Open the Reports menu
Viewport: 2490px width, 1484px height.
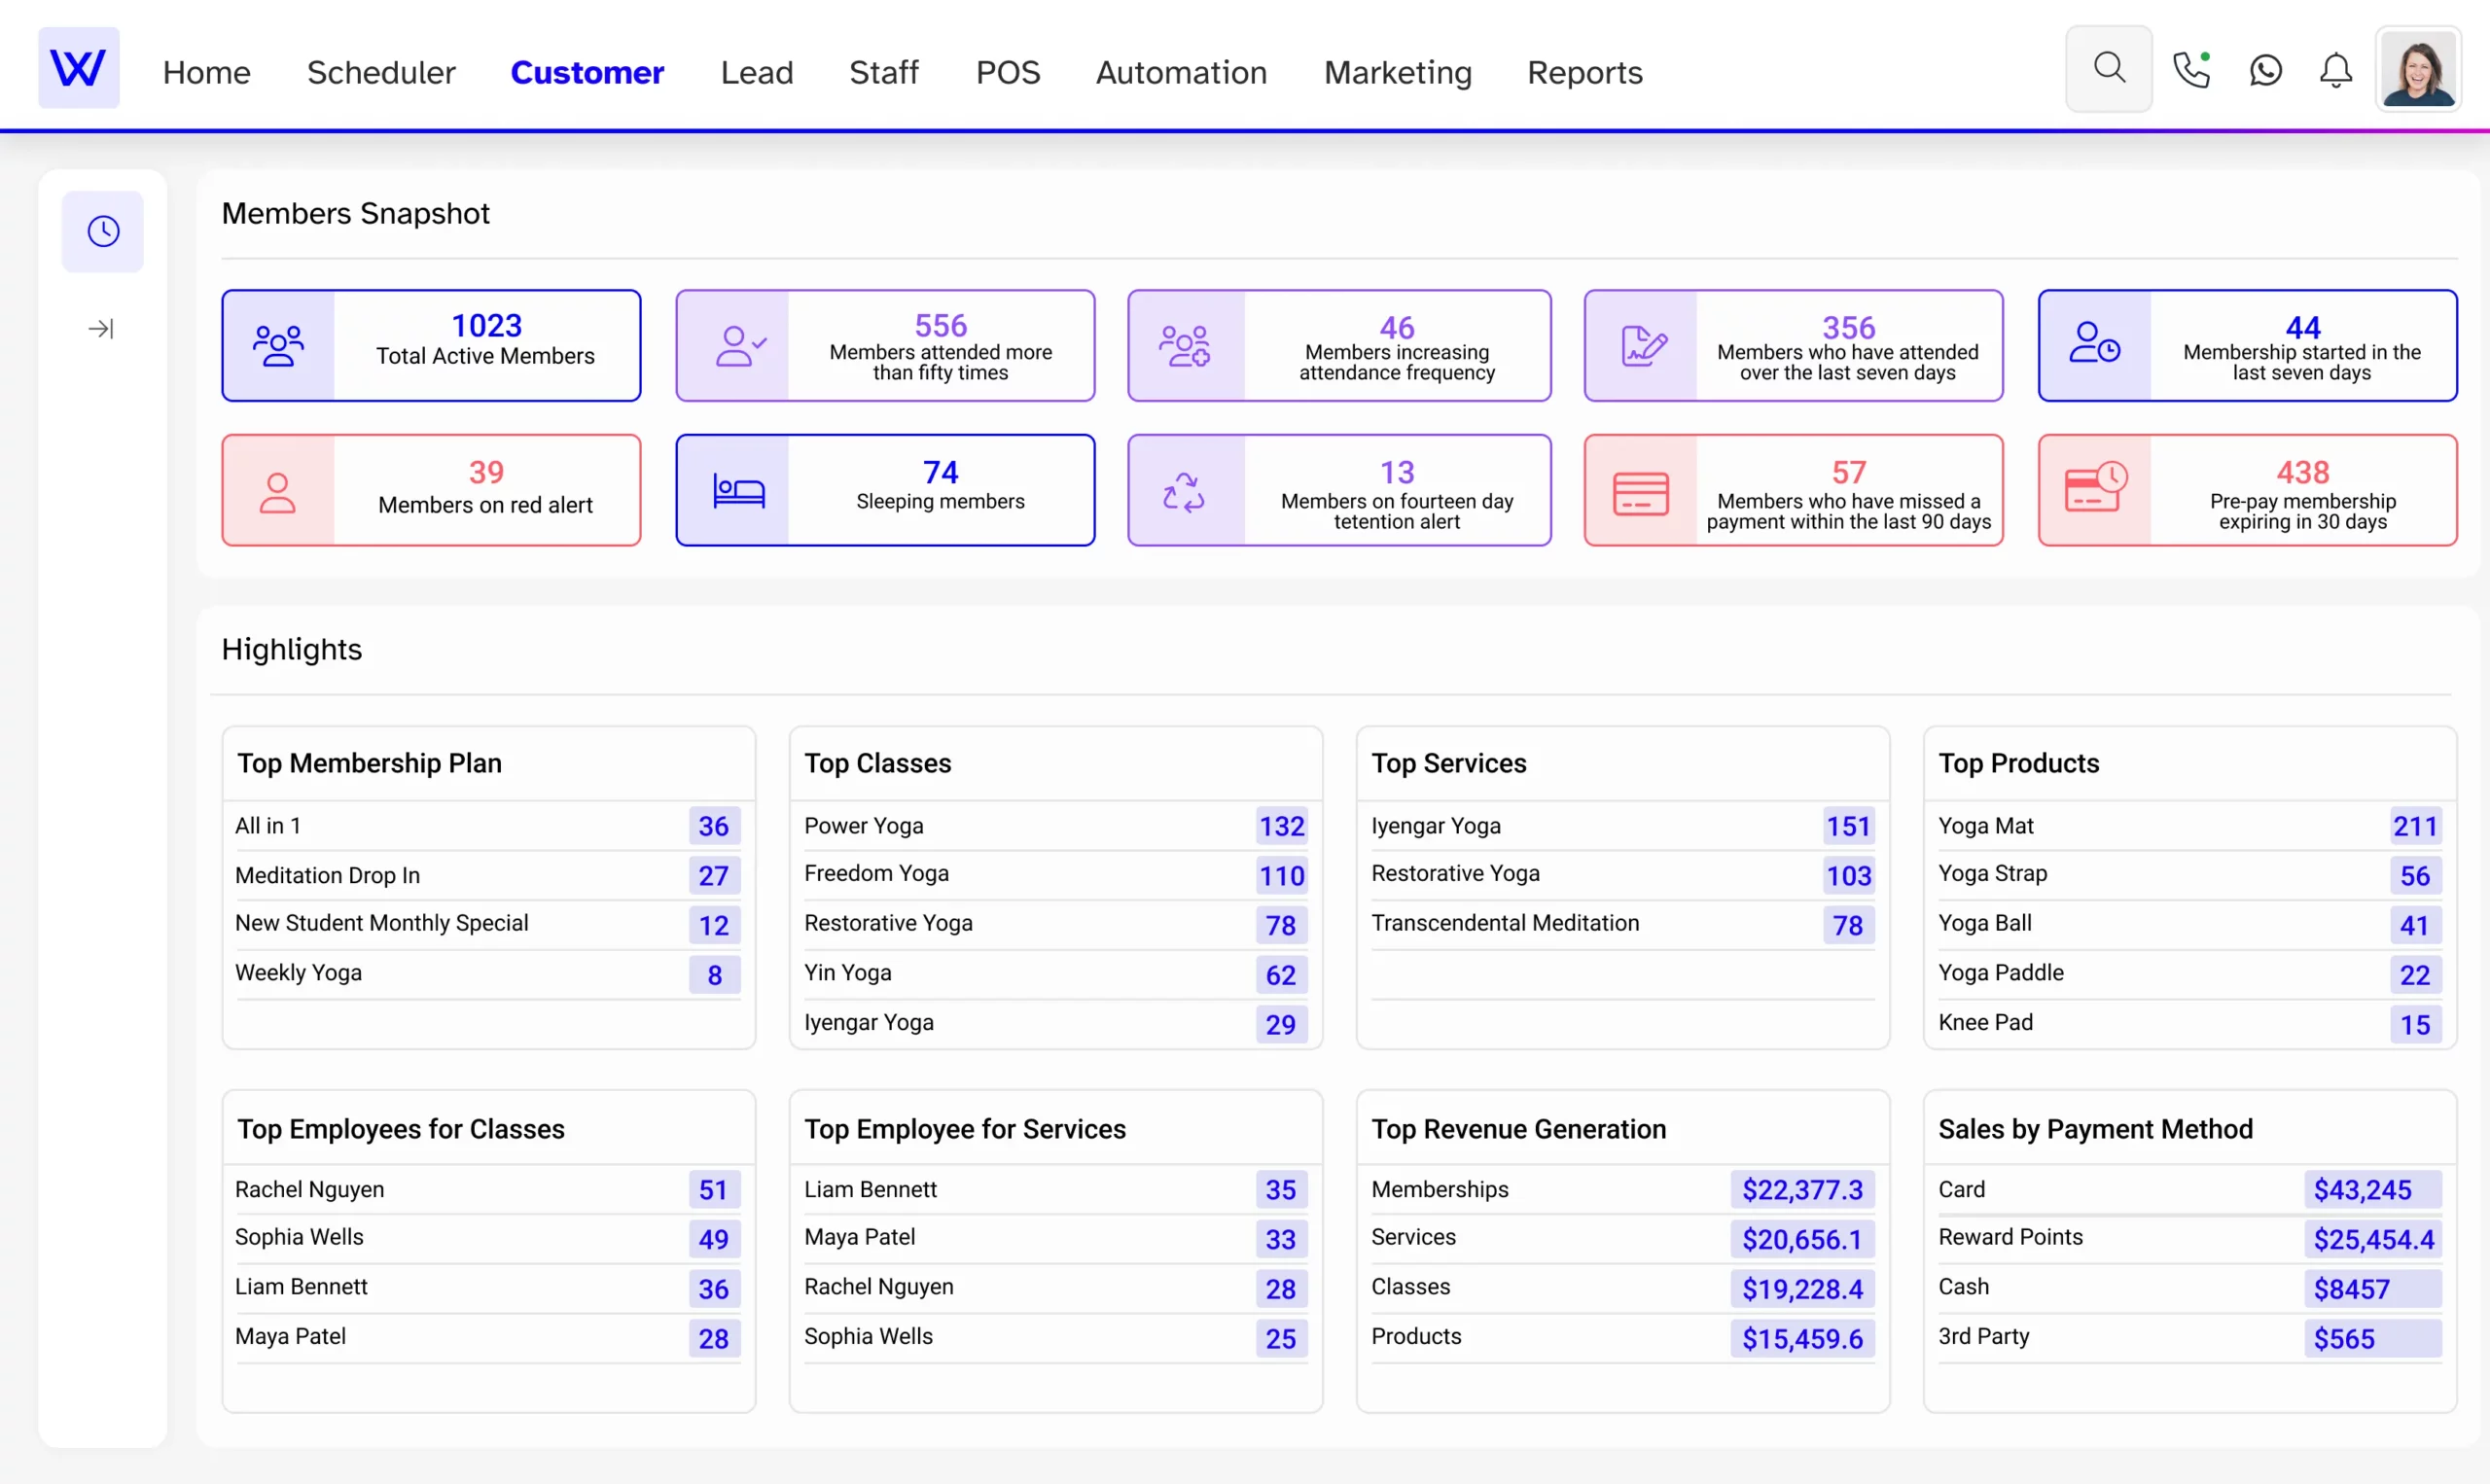coord(1585,72)
